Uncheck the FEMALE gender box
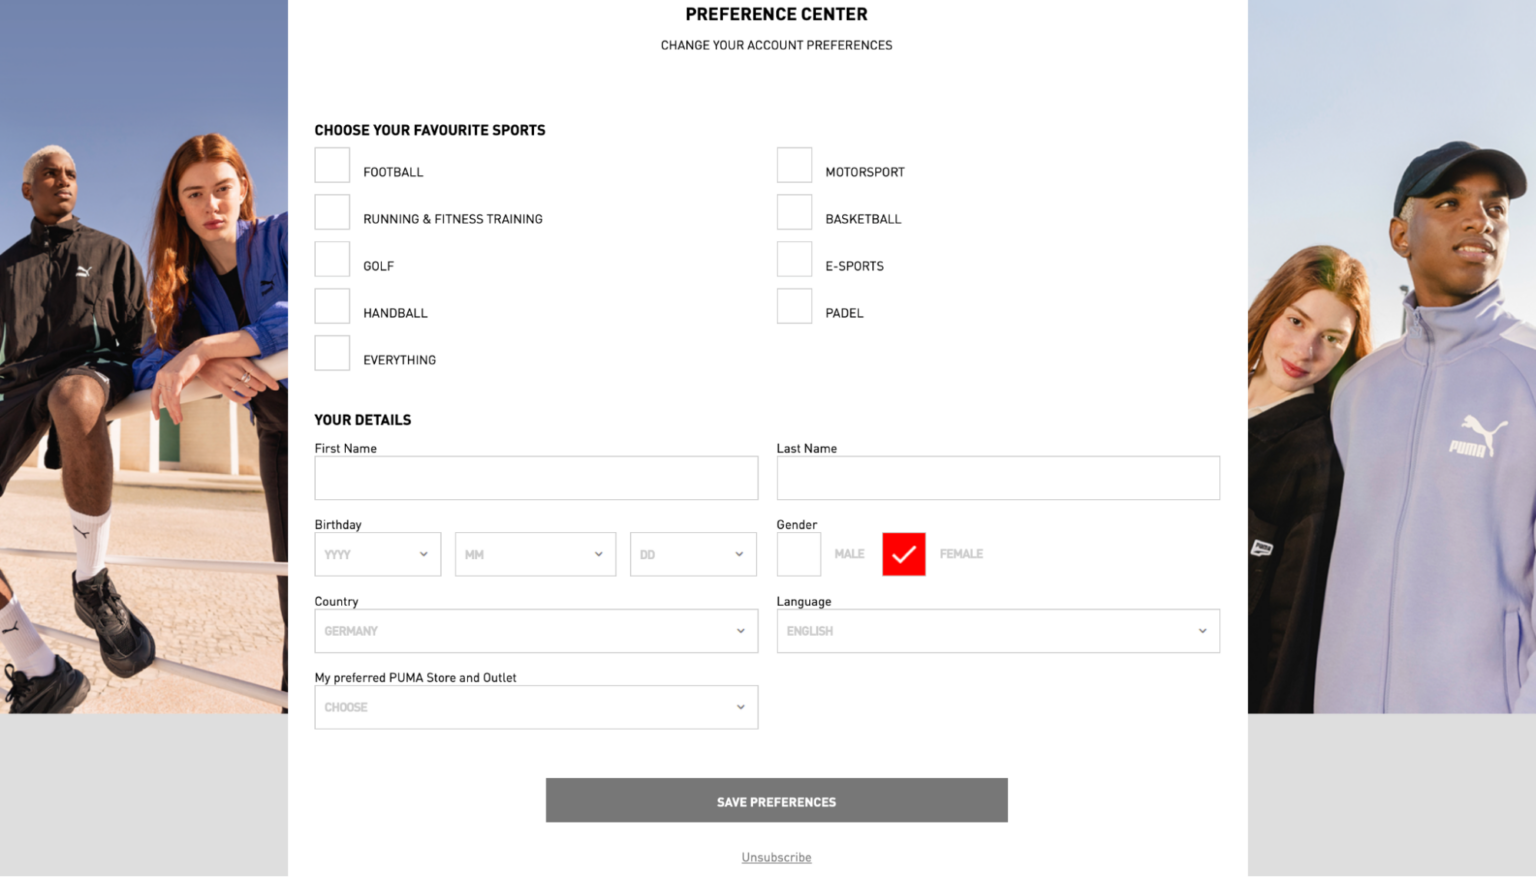Image resolution: width=1536 pixels, height=877 pixels. (x=903, y=554)
